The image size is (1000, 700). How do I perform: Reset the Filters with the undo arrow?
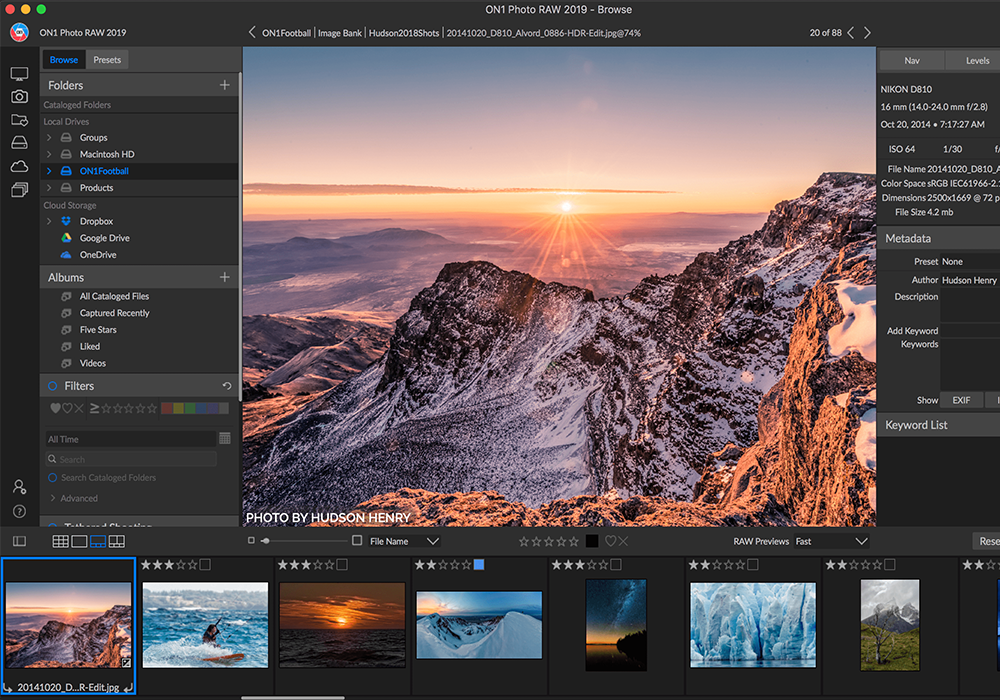click(x=226, y=386)
